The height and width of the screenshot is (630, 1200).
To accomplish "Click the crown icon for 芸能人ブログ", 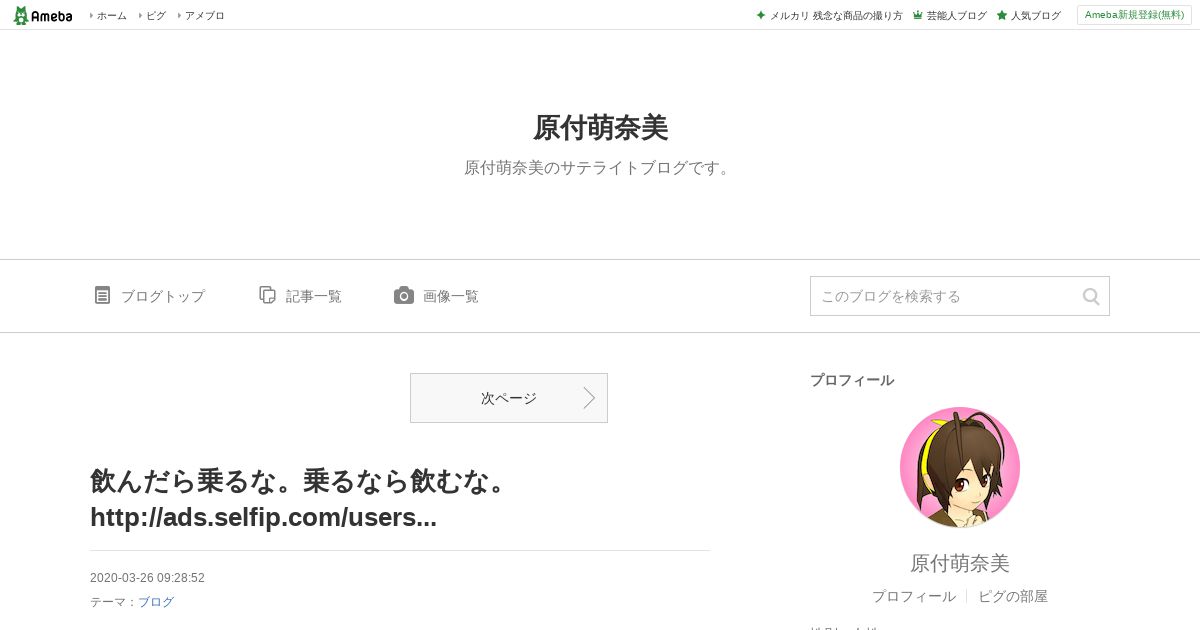I will (x=917, y=15).
